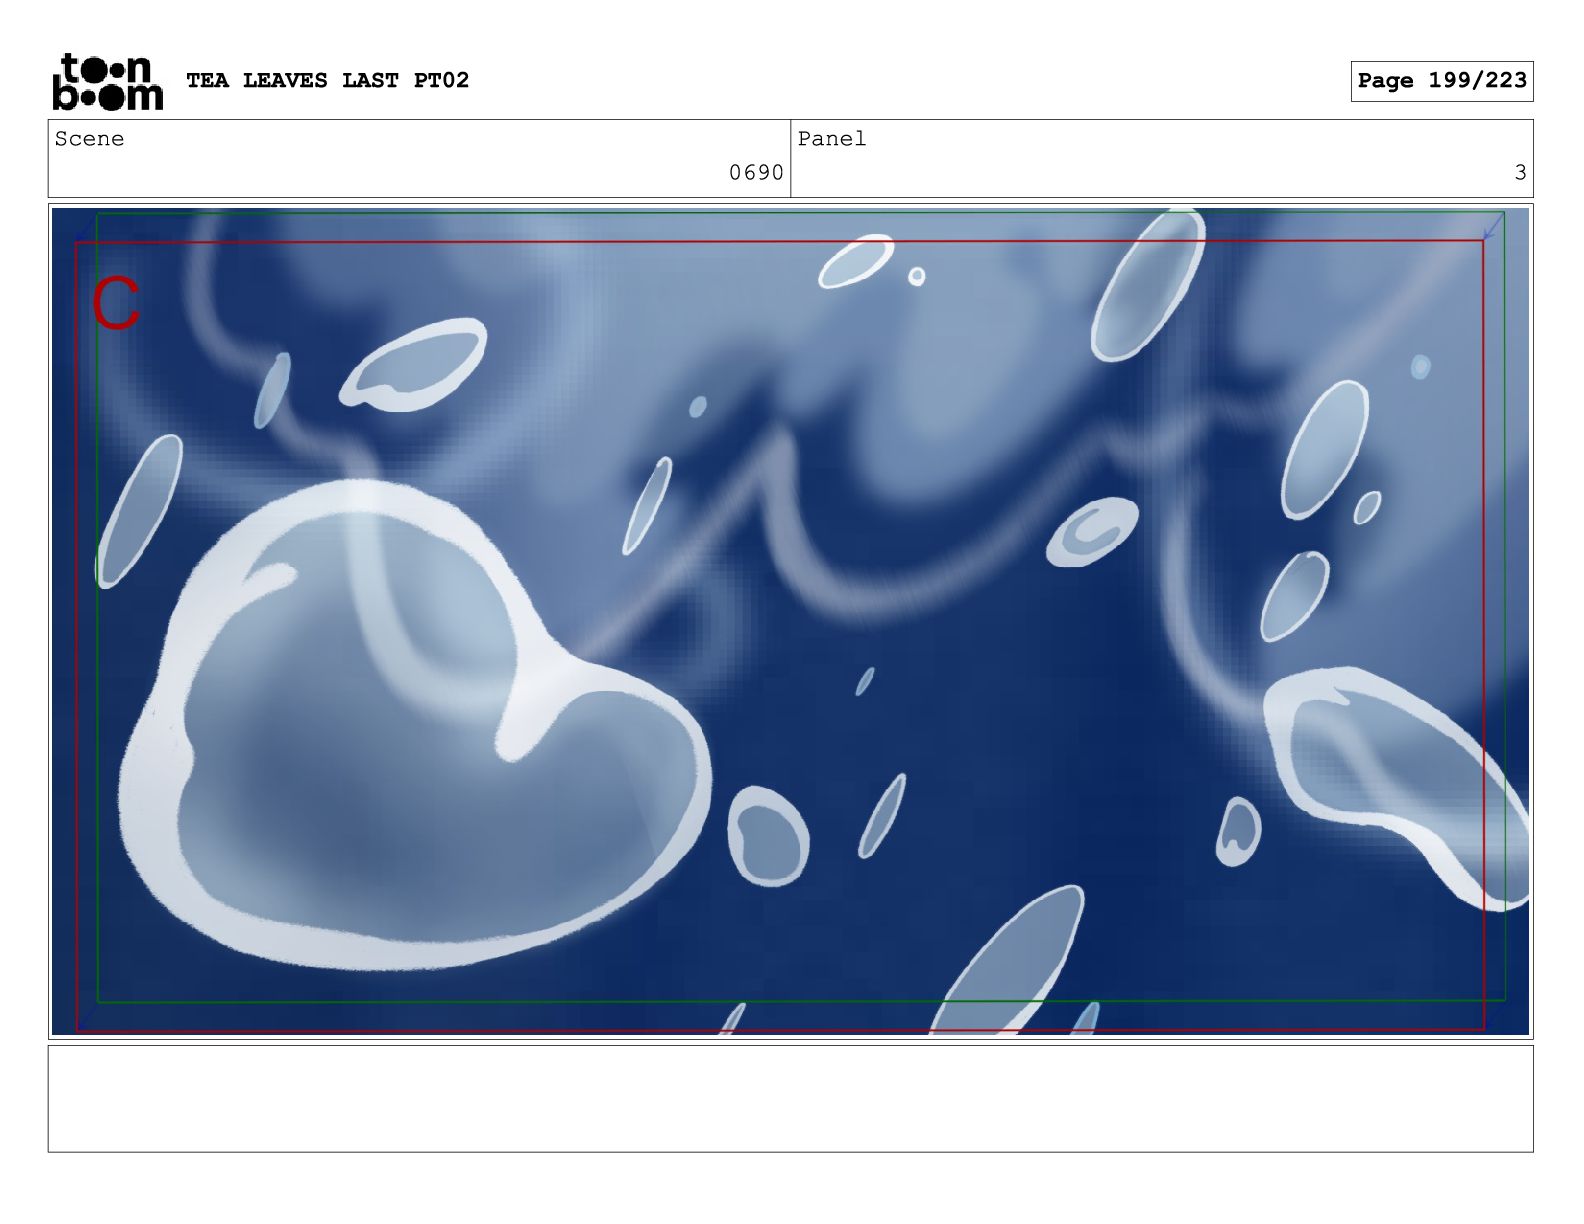The height and width of the screenshot is (1224, 1584).
Task: Click the 'Panel' label
Action: click(x=832, y=139)
